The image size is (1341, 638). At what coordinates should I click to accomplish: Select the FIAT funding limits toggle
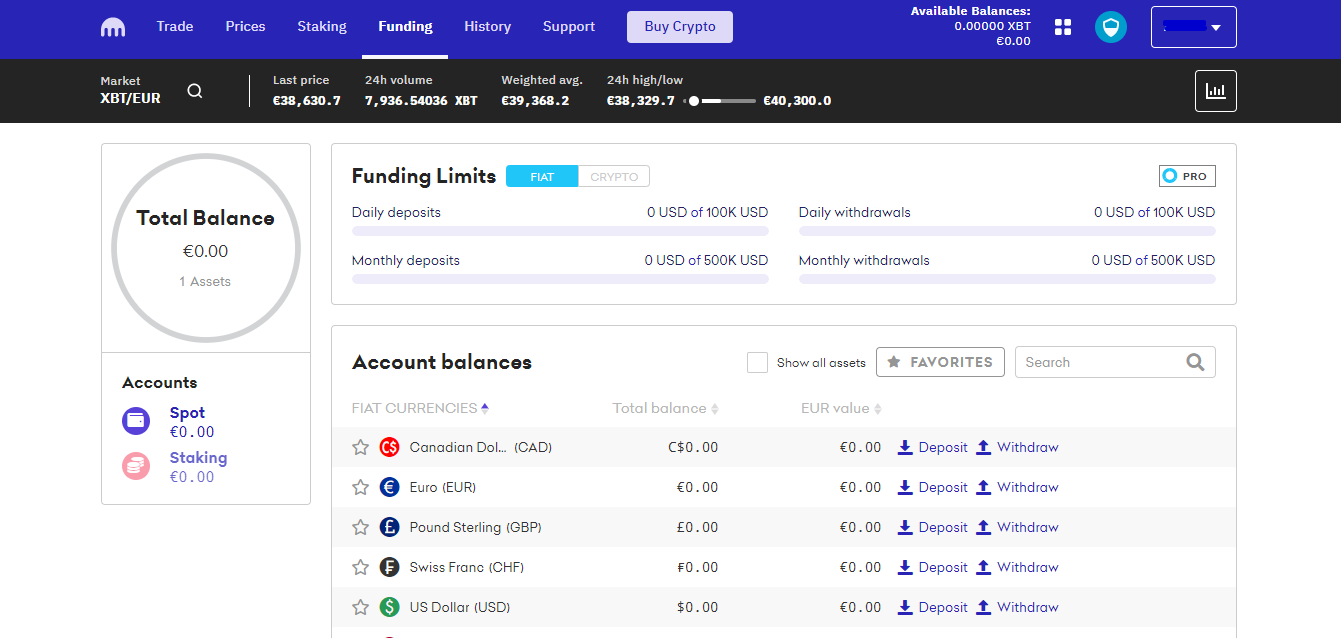click(542, 177)
